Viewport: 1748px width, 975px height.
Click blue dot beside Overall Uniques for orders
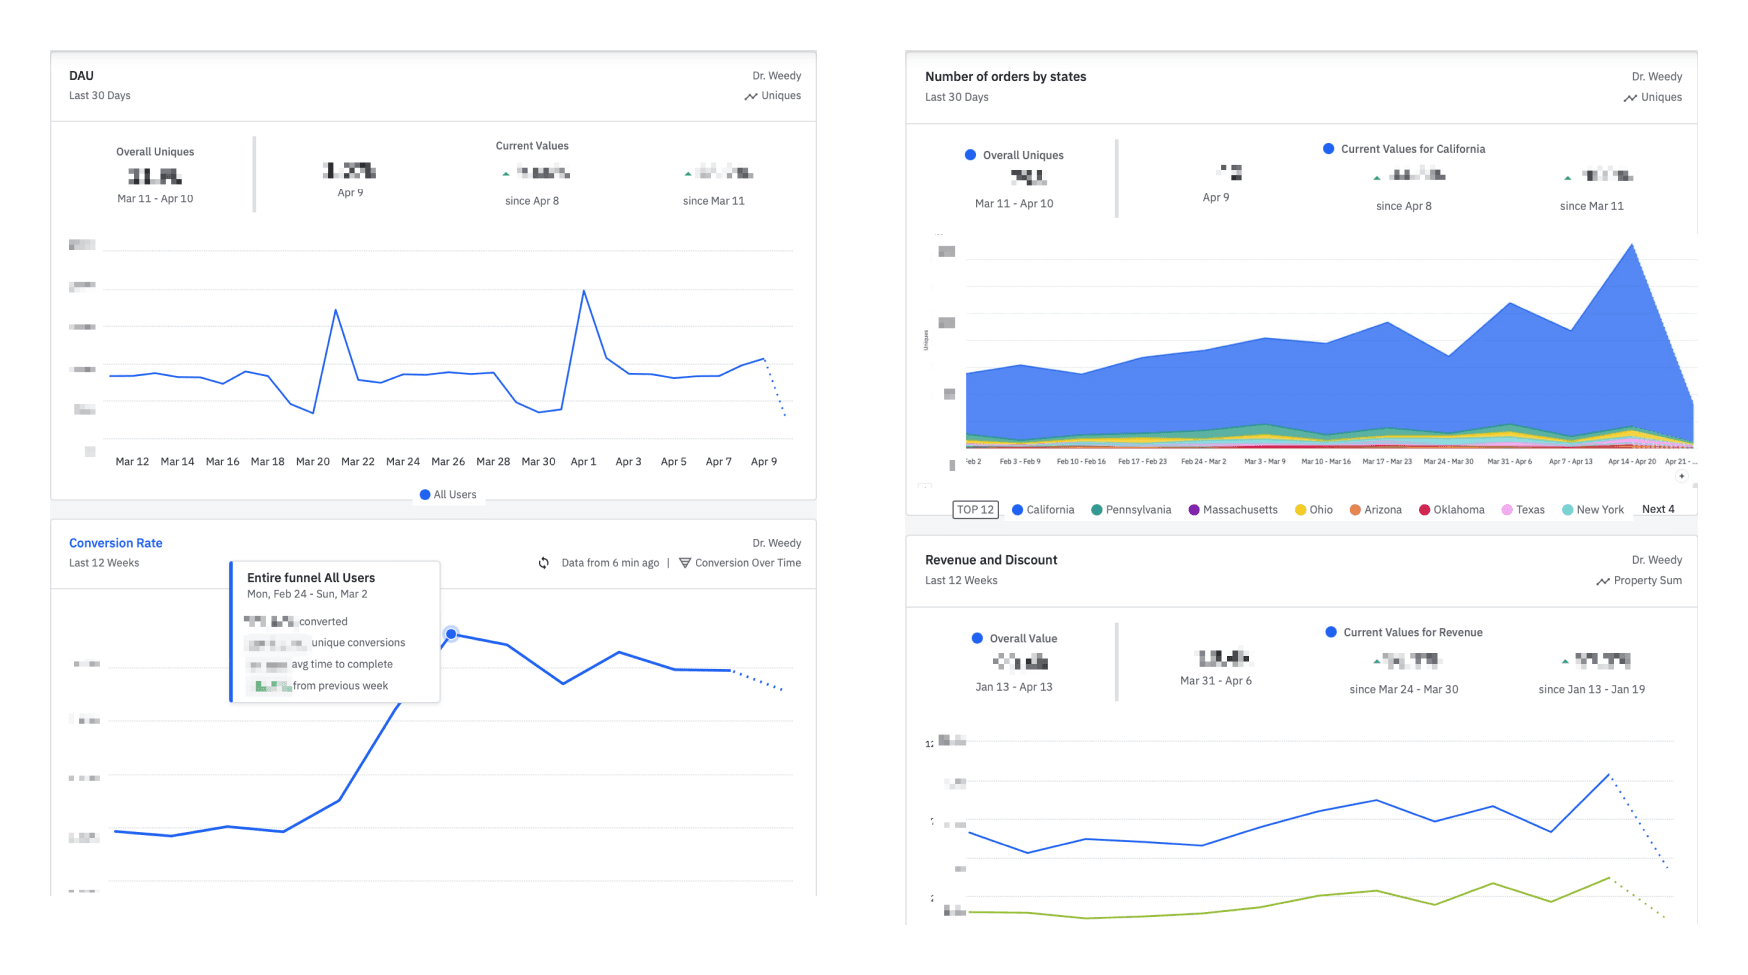coord(970,155)
